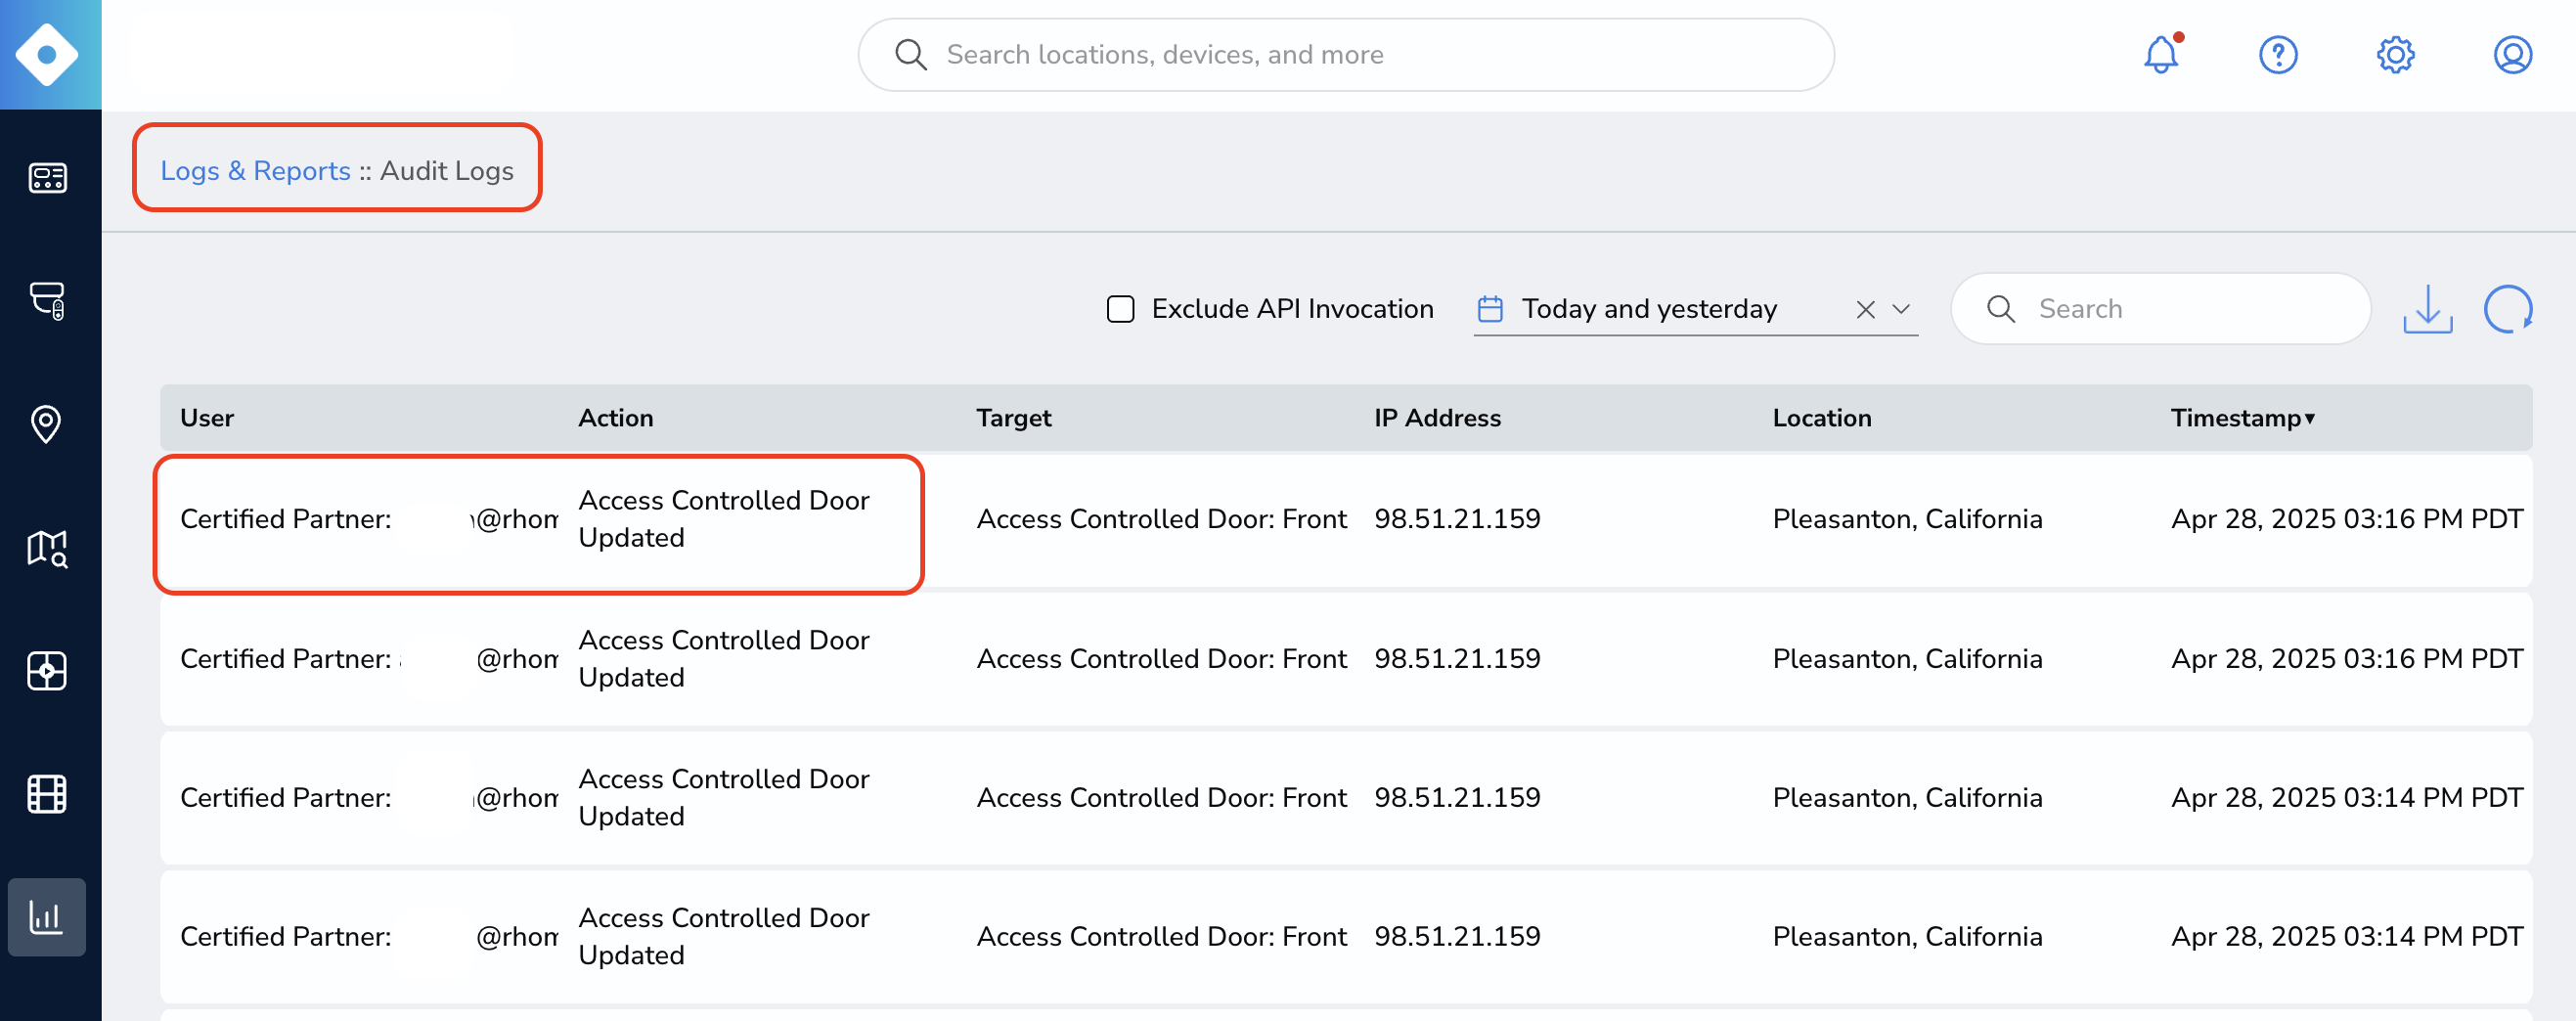
Task: Click Pleasanton, California in last row
Action: (x=1907, y=937)
